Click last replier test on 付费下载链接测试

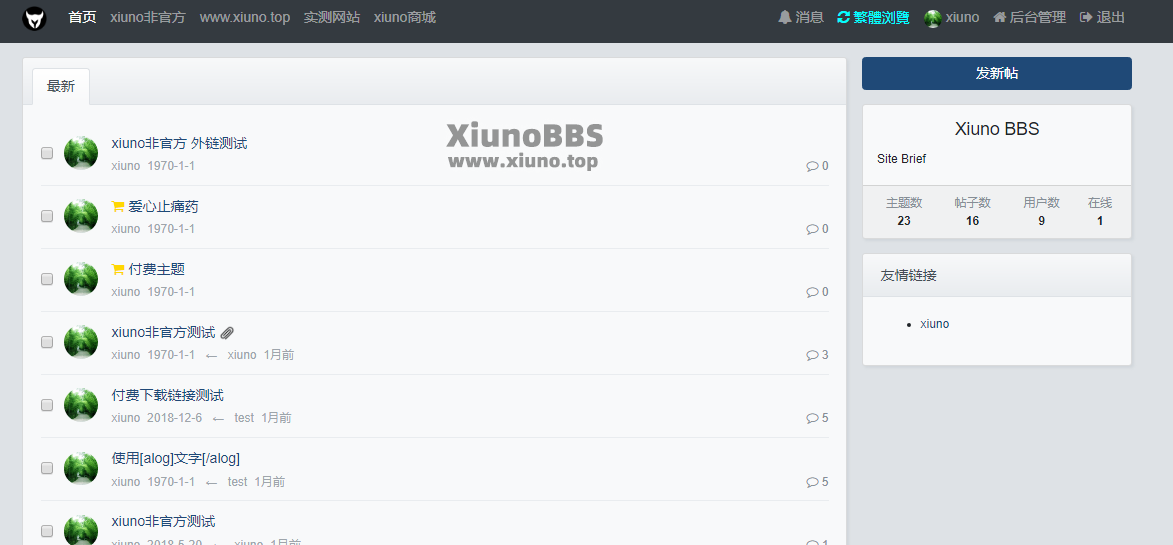(x=244, y=418)
